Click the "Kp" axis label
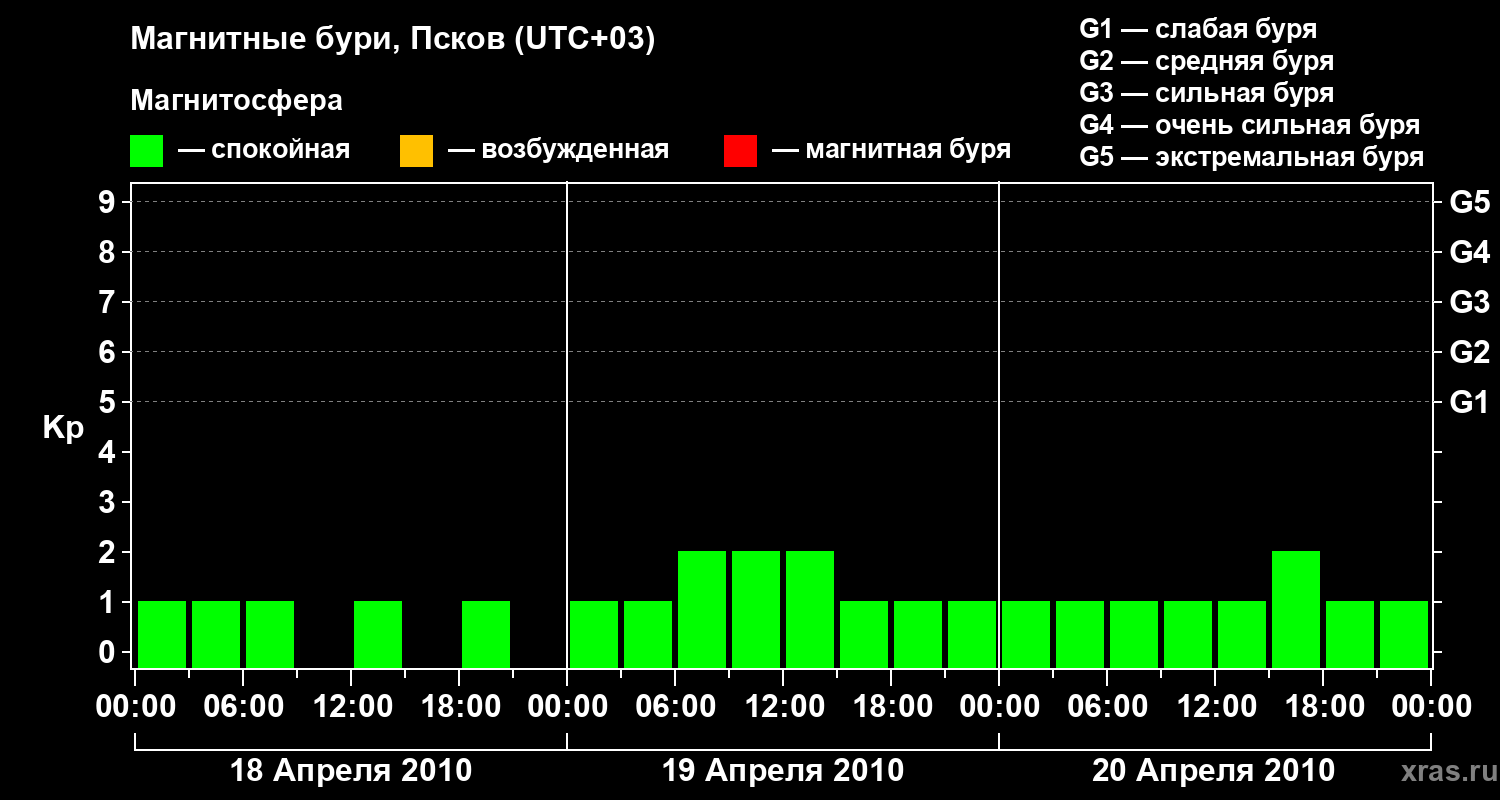The image size is (1500, 800). coord(63,429)
